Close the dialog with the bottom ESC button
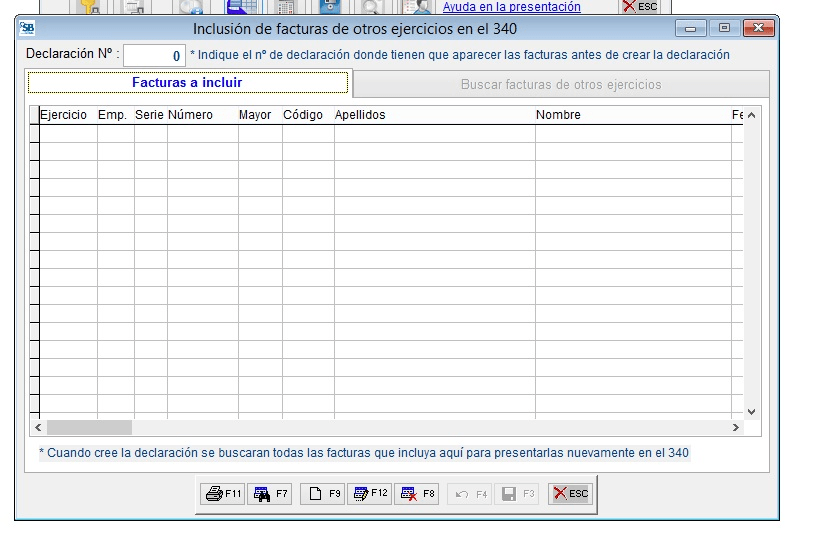Image resolution: width=820 pixels, height=560 pixels. [571, 494]
